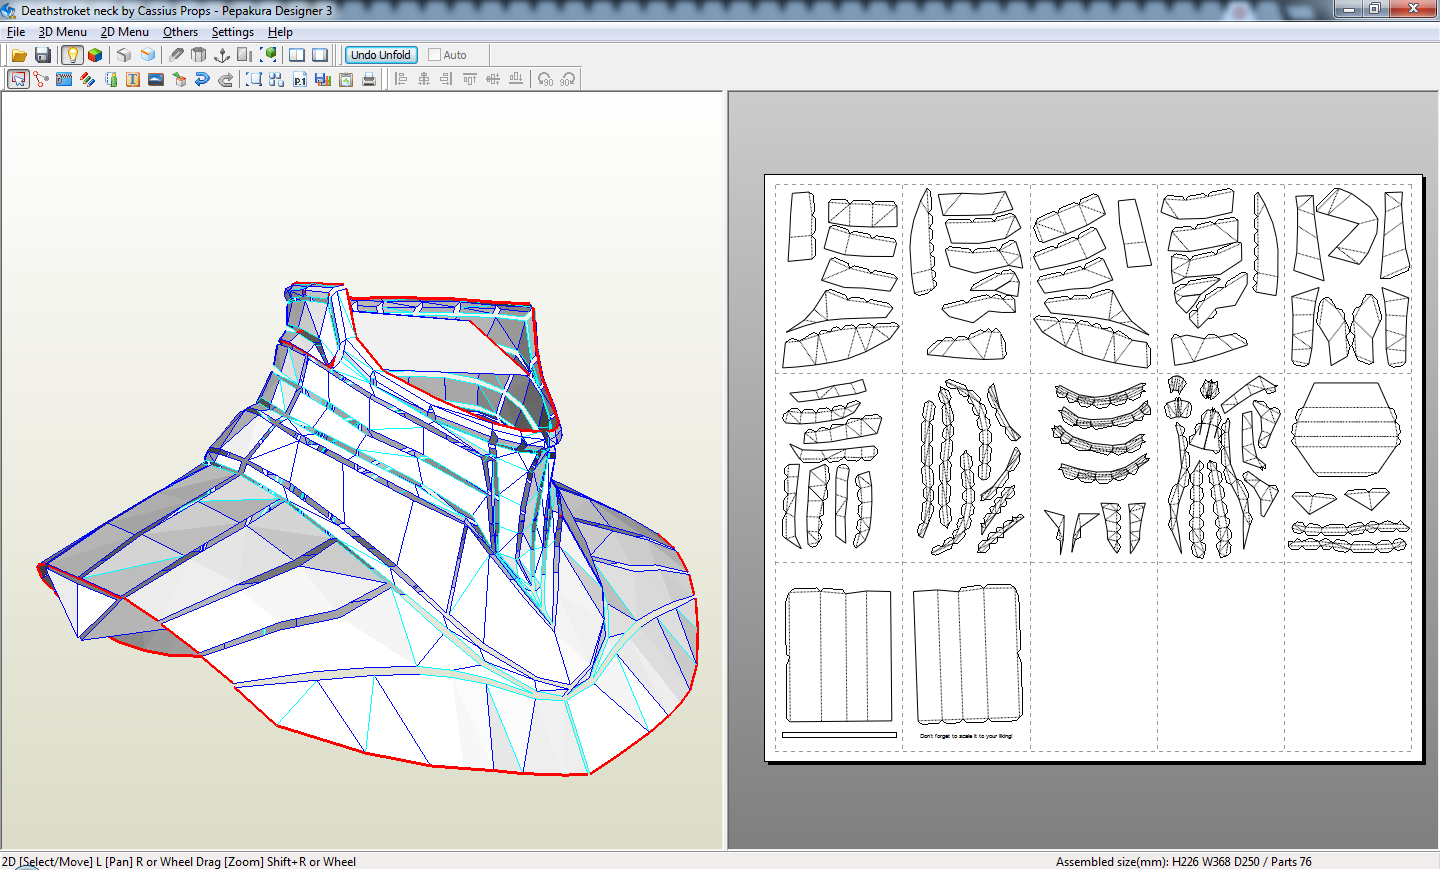The width and height of the screenshot is (1440, 870).
Task: Click the align right icon
Action: 447,79
